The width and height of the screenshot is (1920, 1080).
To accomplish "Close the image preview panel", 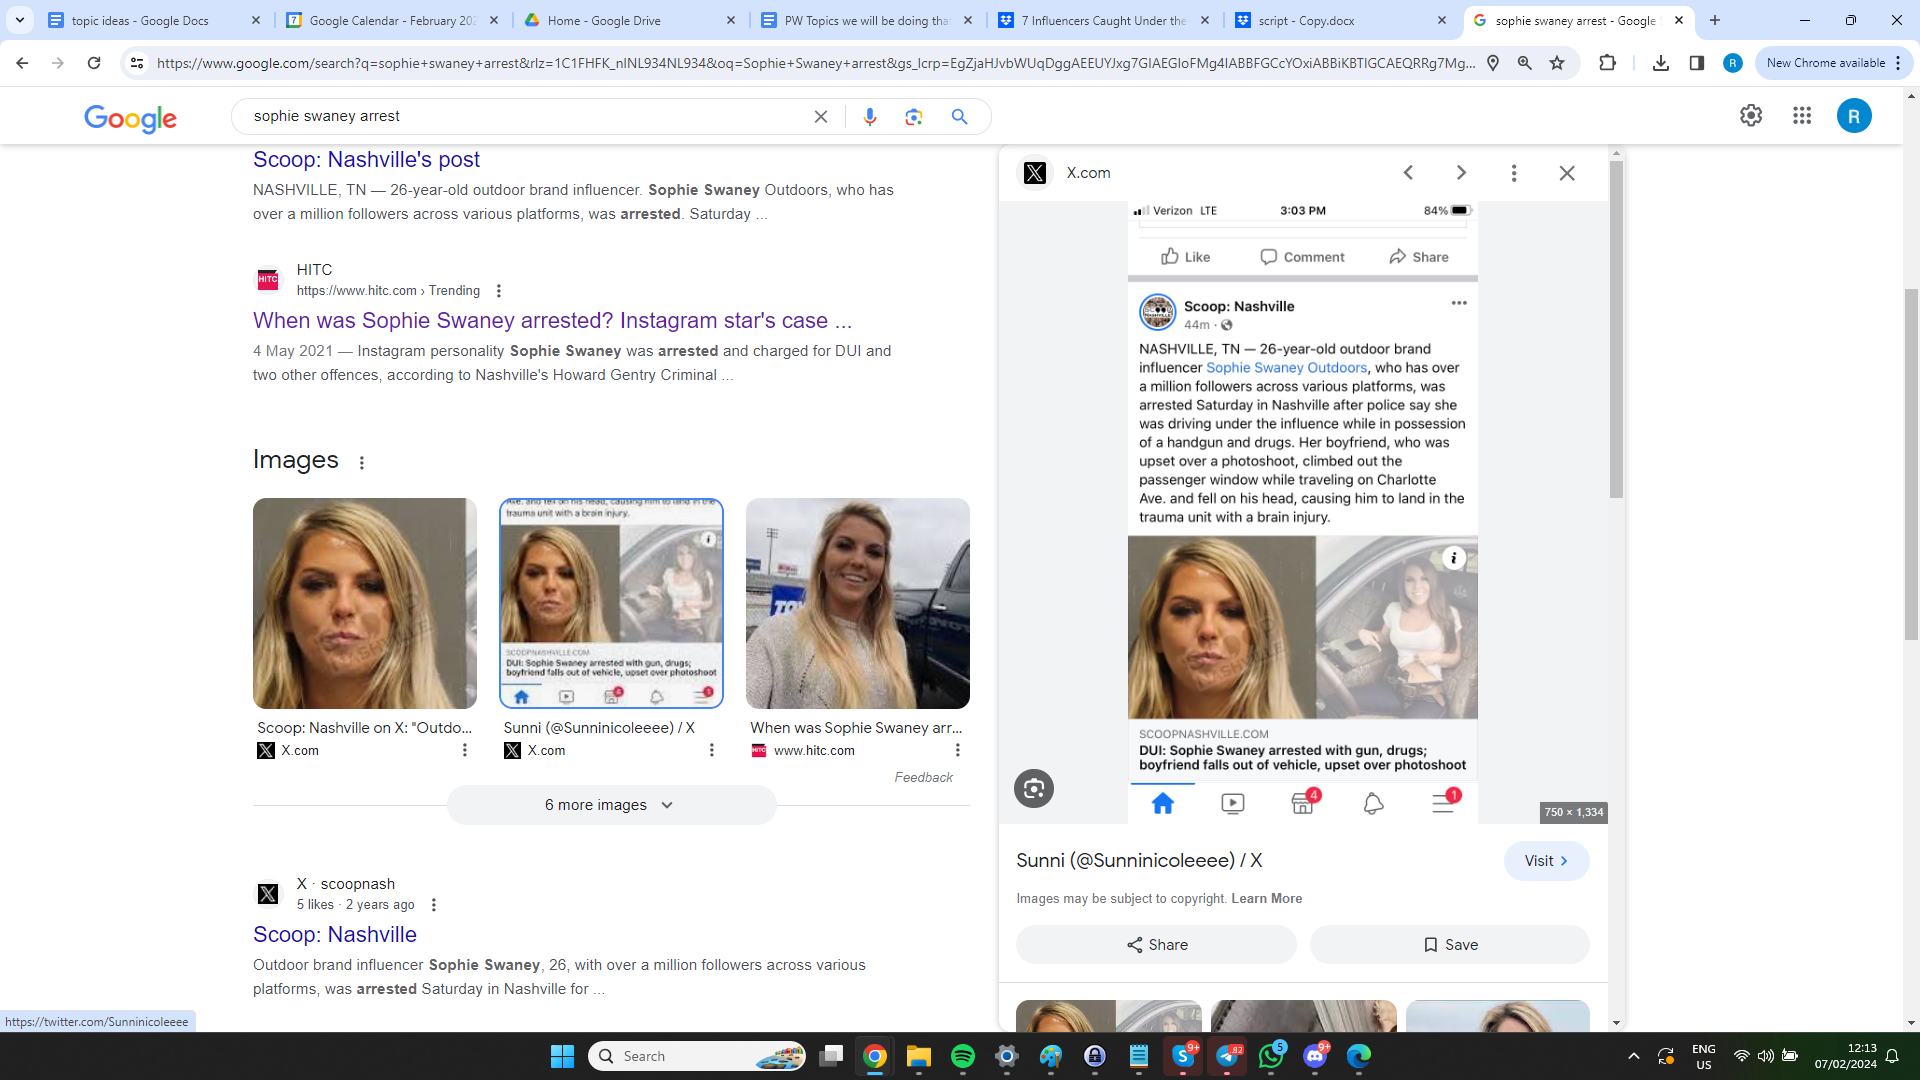I will click(1567, 173).
